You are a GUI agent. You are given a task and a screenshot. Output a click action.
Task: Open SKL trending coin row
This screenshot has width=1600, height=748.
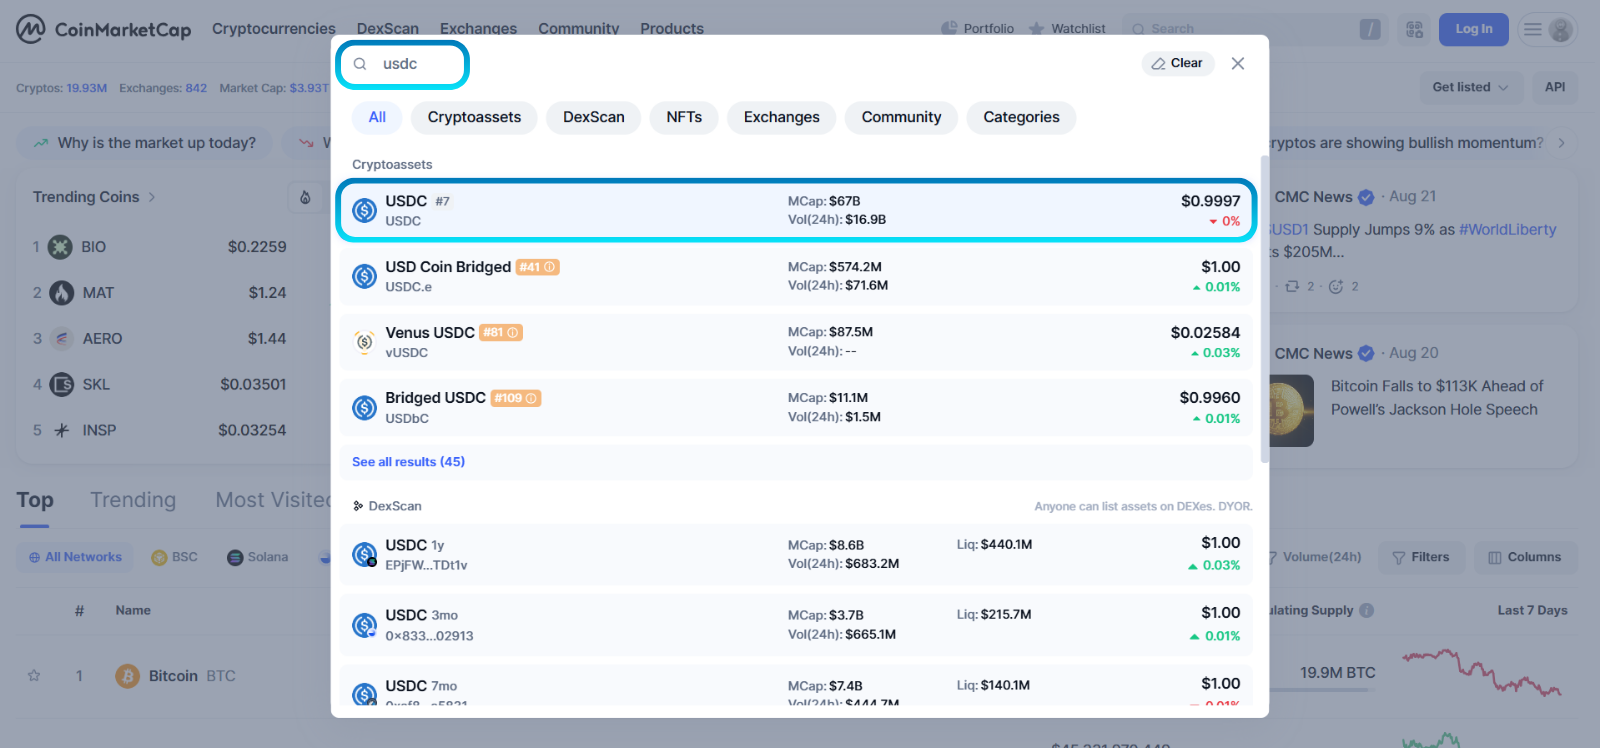pyautogui.click(x=160, y=385)
